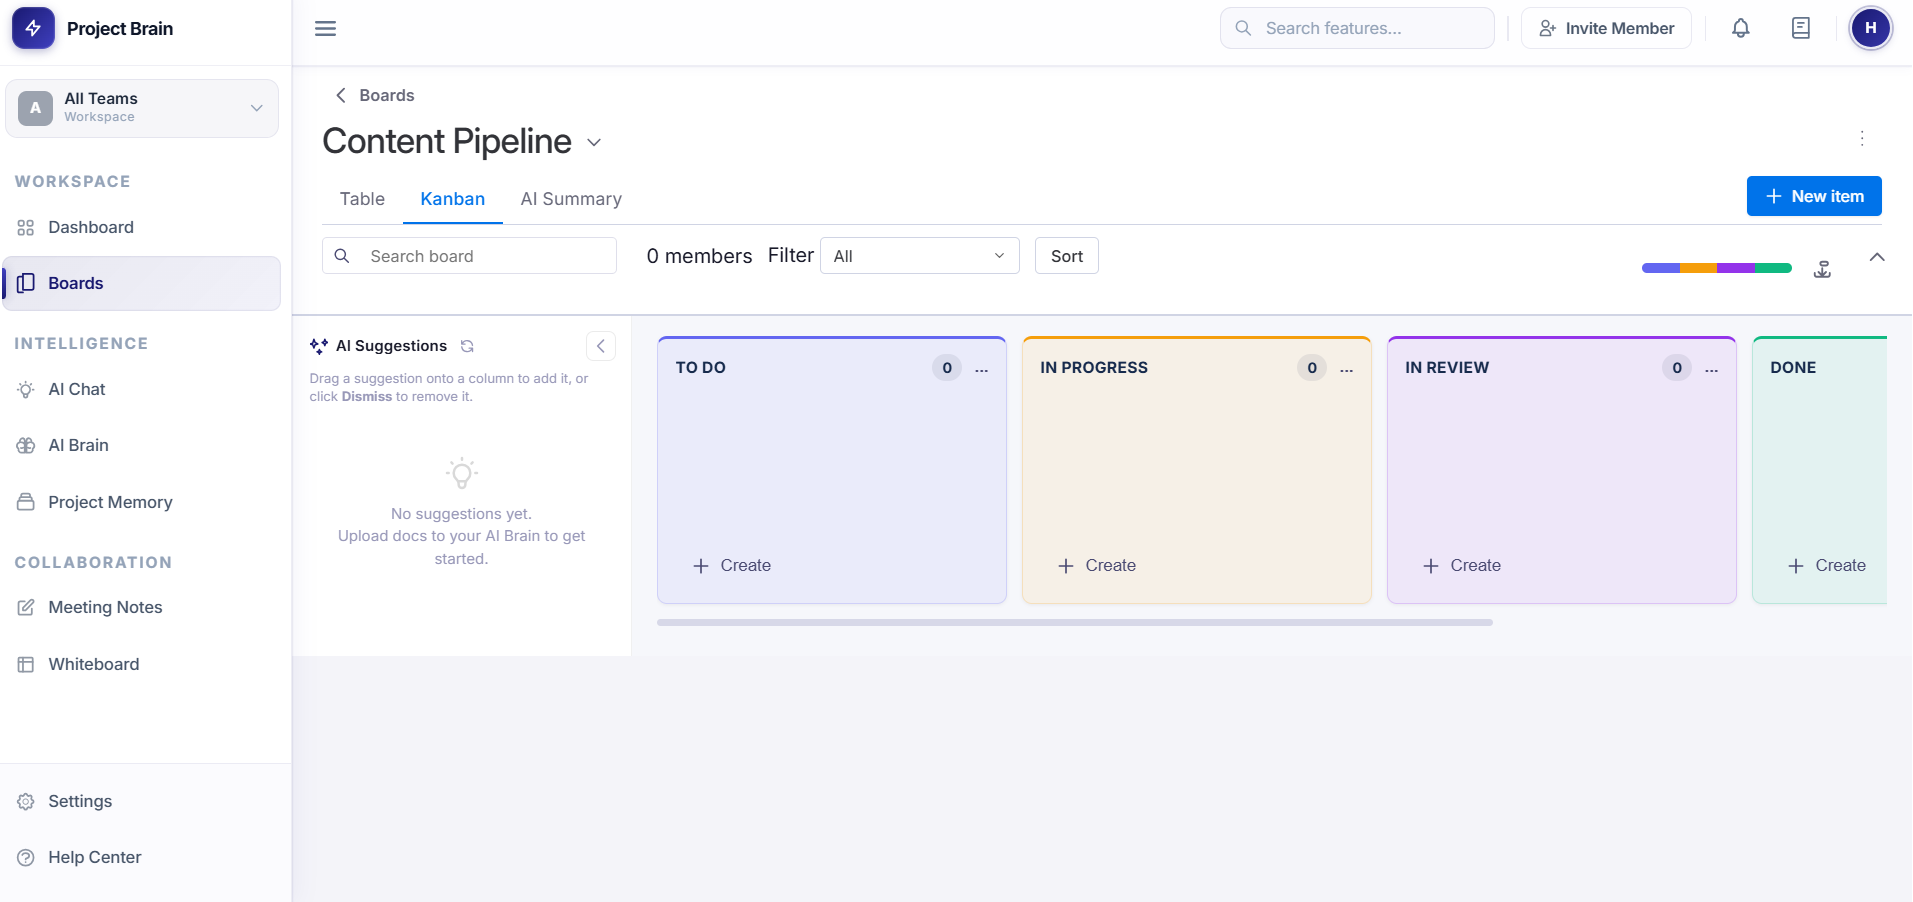1913x902 pixels.
Task: Click the Project Brain lightning logo
Action: (33, 28)
